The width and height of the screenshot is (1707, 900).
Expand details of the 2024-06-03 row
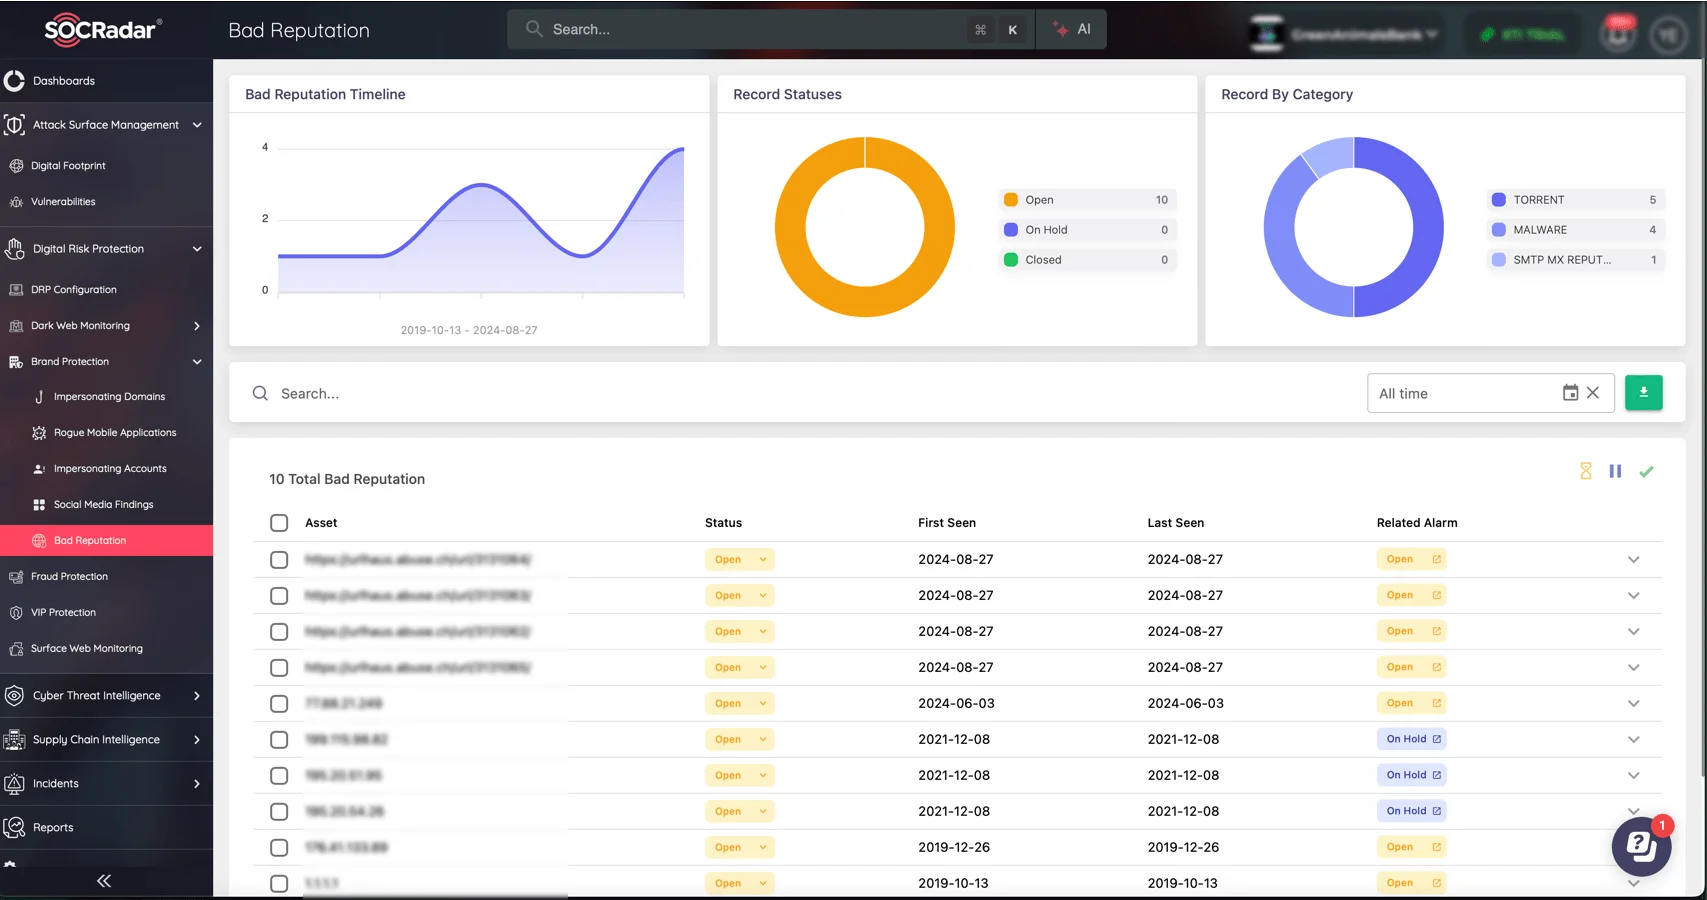click(x=1633, y=704)
